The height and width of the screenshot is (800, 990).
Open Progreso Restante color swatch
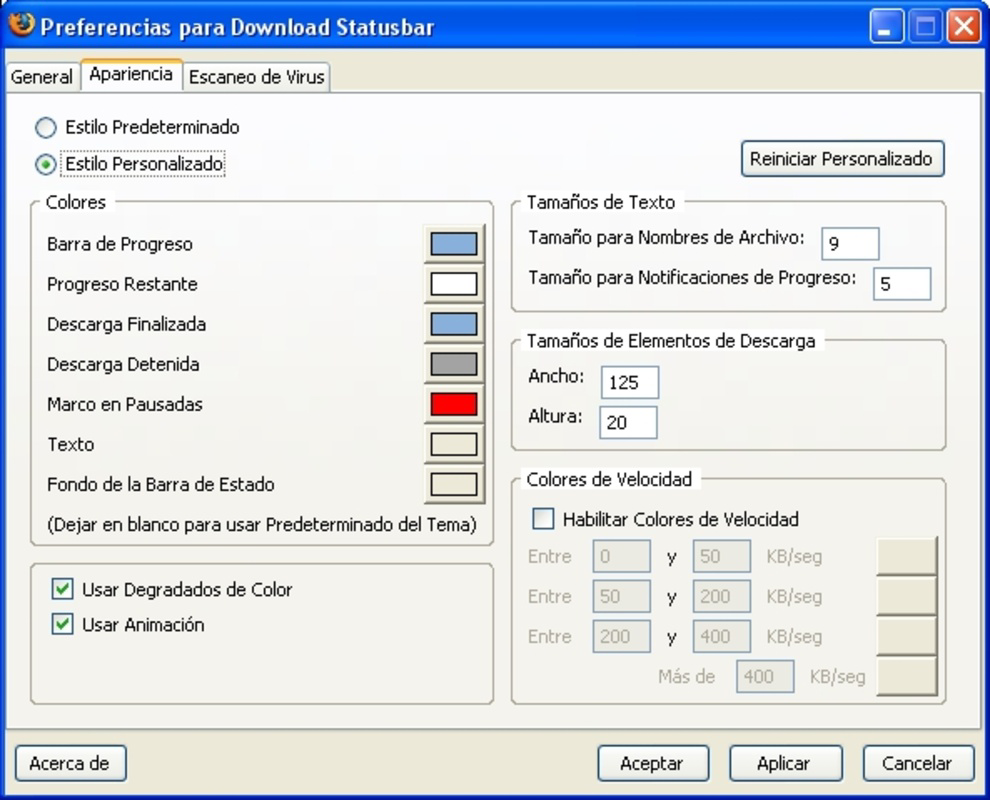[x=454, y=284]
